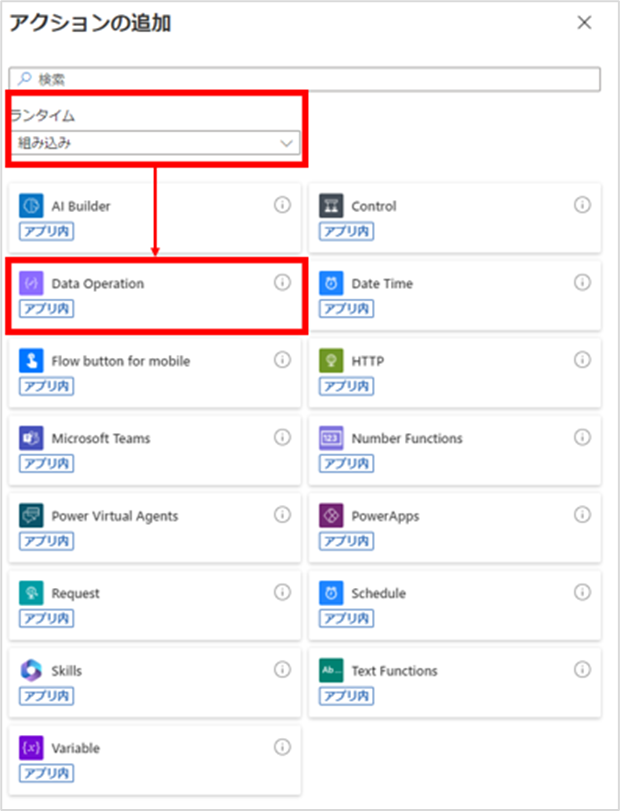Click アプリ内 badge under AI Builder
The image size is (620, 811).
(x=47, y=231)
